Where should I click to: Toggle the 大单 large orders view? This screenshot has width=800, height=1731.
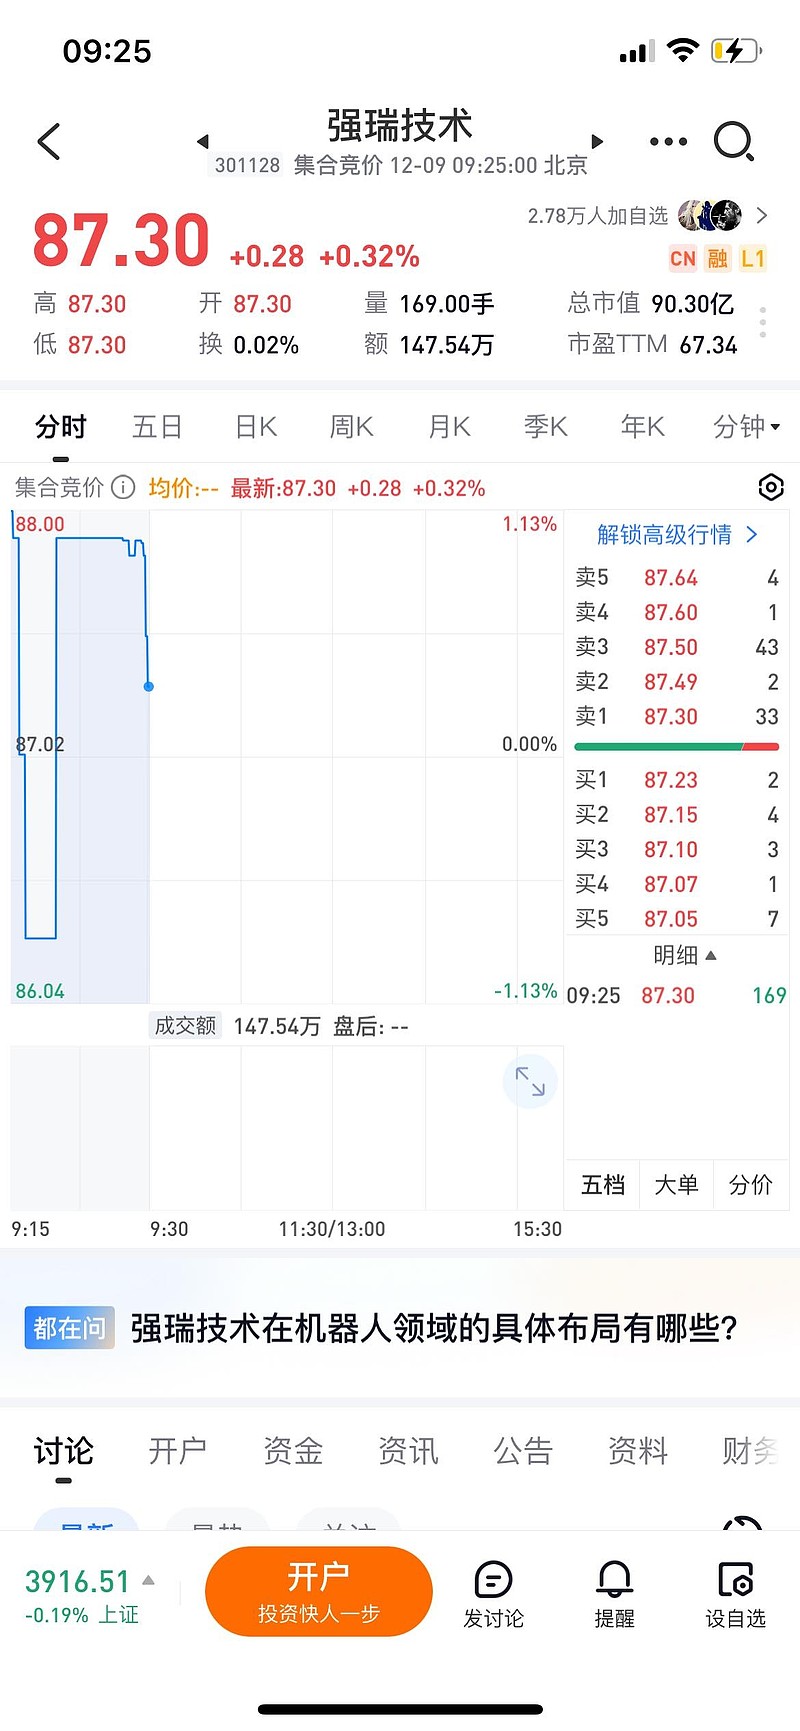point(676,1184)
